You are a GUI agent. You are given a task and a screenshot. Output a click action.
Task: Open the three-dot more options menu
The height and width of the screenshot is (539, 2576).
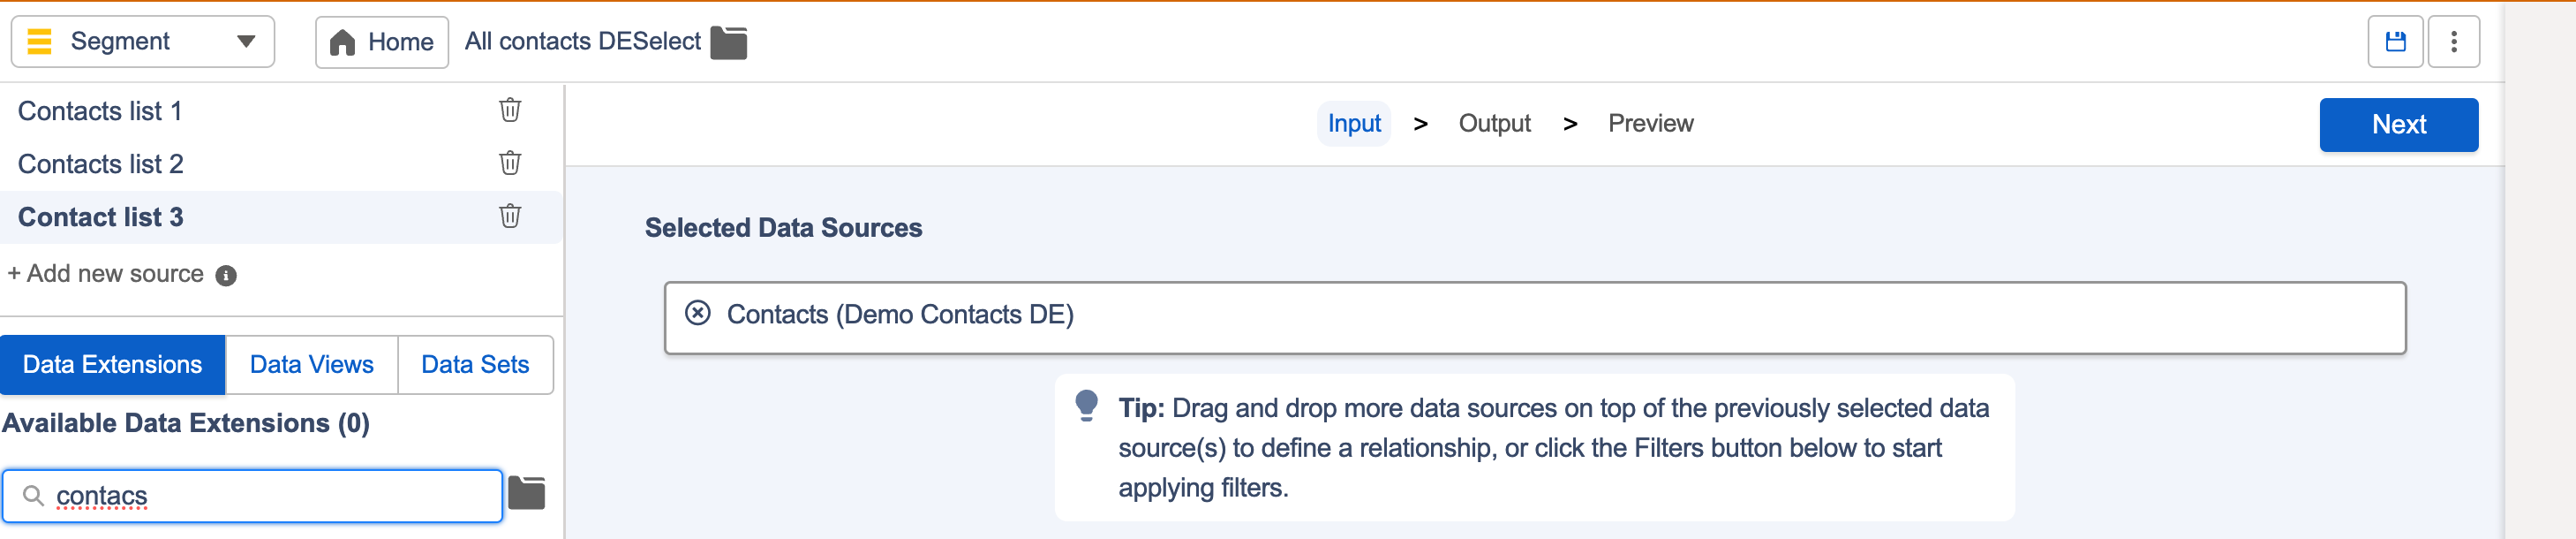(2454, 42)
